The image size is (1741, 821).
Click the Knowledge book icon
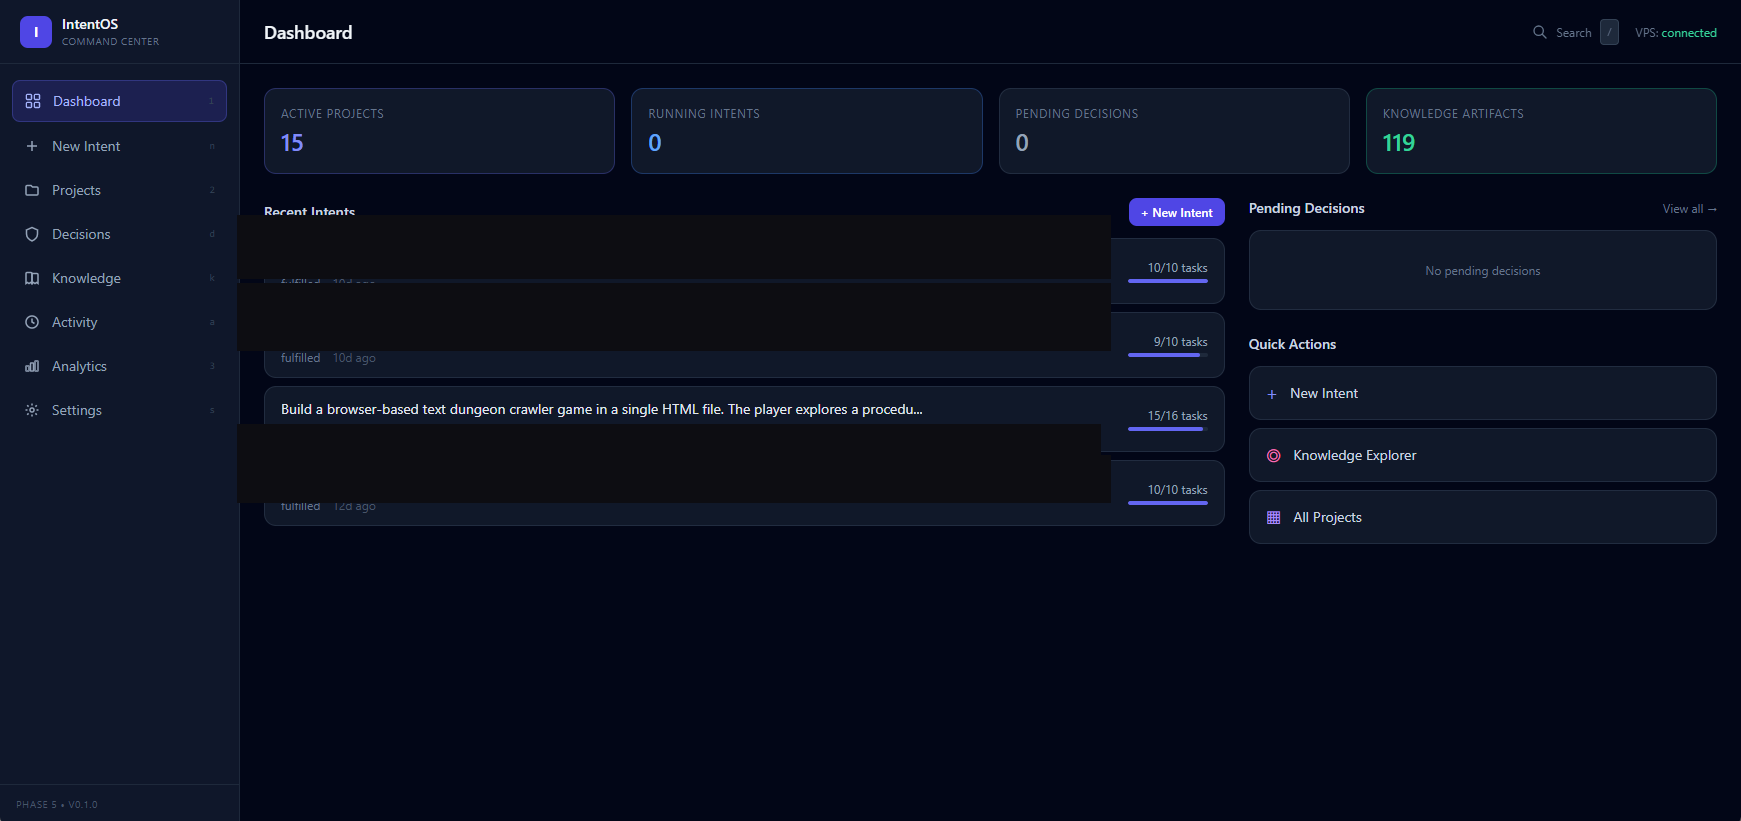[x=32, y=278]
